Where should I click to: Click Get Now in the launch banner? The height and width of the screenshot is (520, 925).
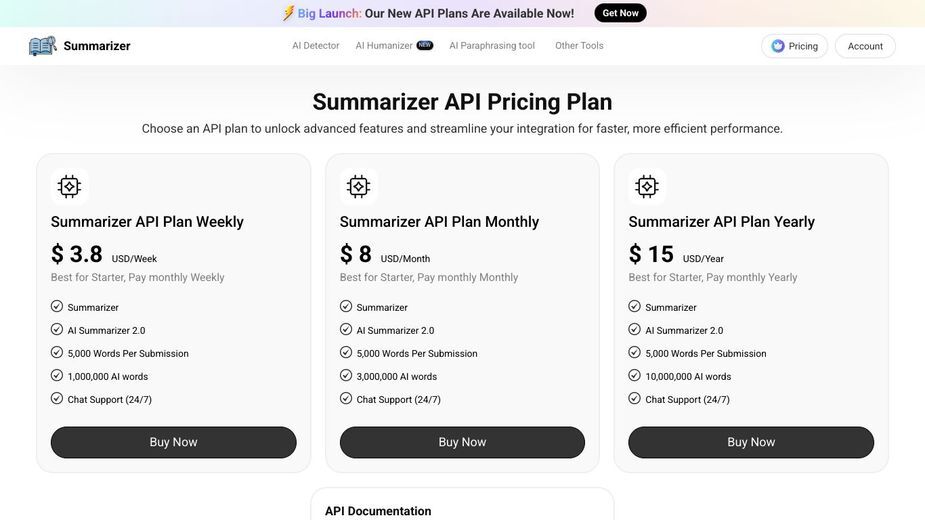point(620,13)
